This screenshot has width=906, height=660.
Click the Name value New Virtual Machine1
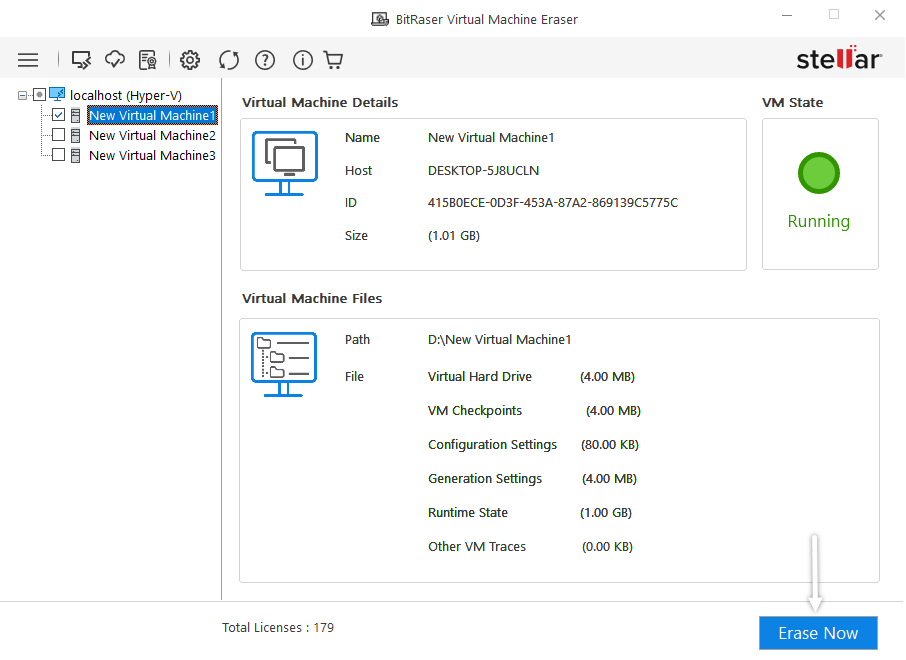click(x=491, y=138)
